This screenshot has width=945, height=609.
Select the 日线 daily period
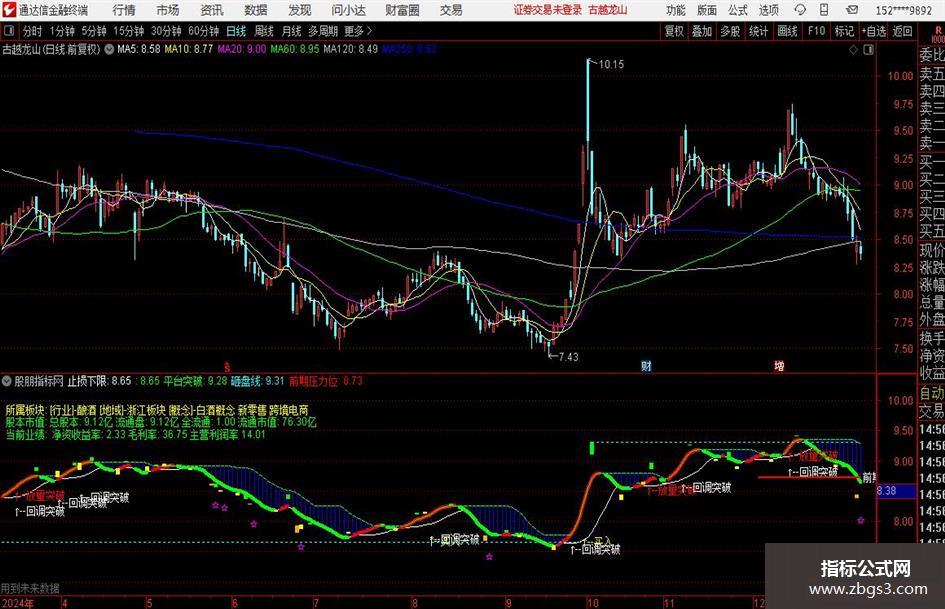point(236,31)
